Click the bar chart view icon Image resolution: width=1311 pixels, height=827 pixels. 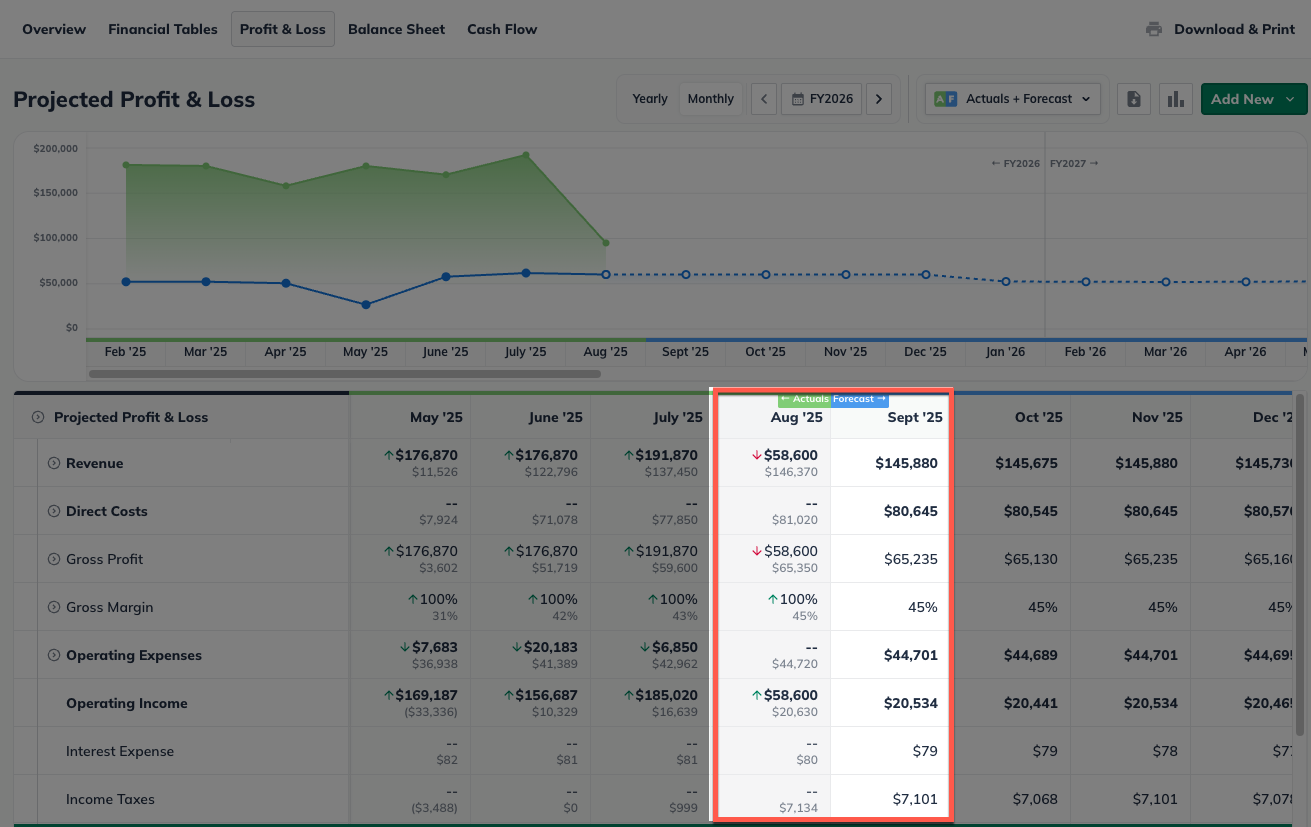1176,99
